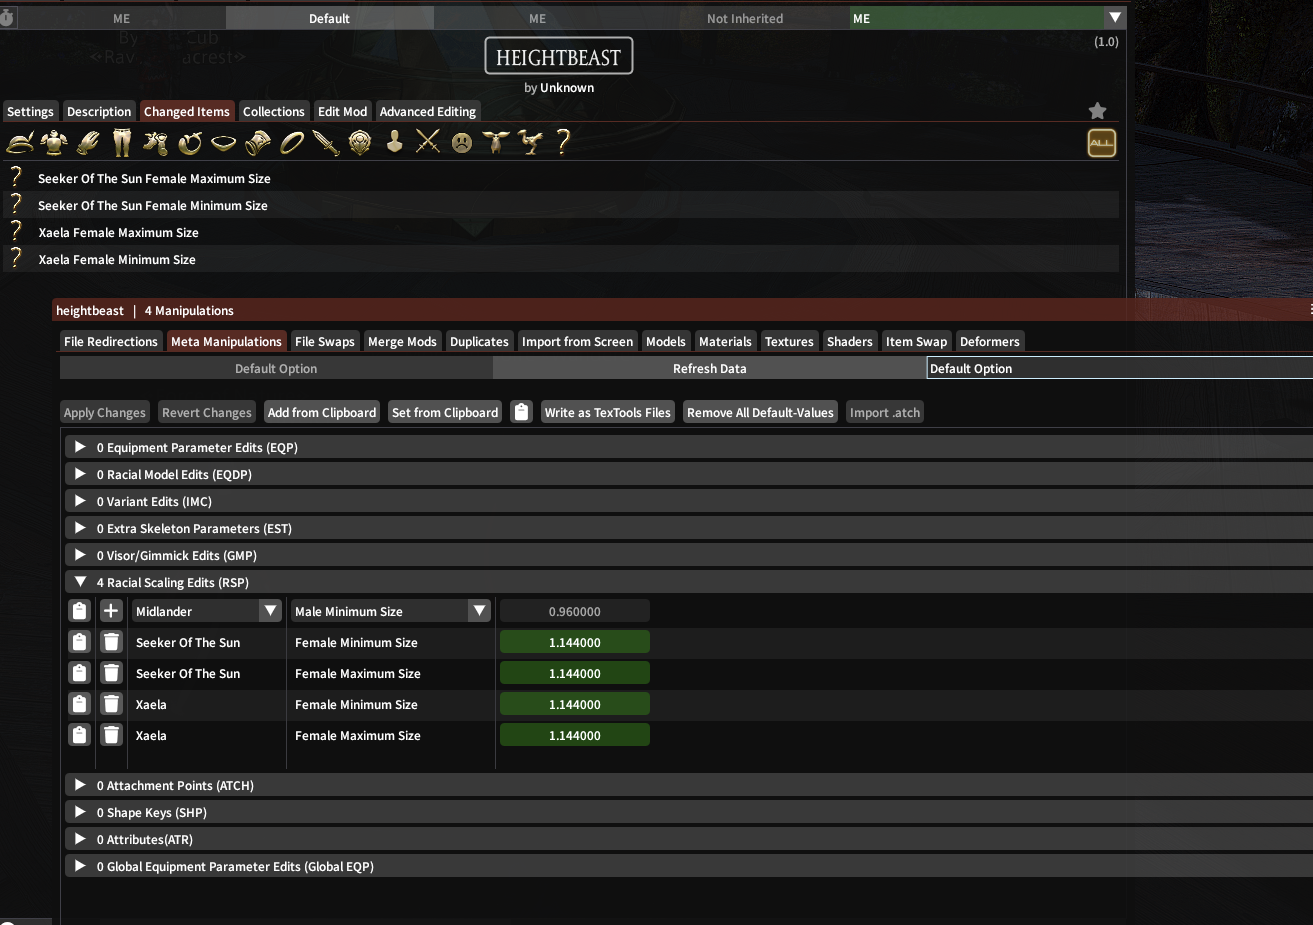Switch to File Redirections tab

pyautogui.click(x=111, y=341)
